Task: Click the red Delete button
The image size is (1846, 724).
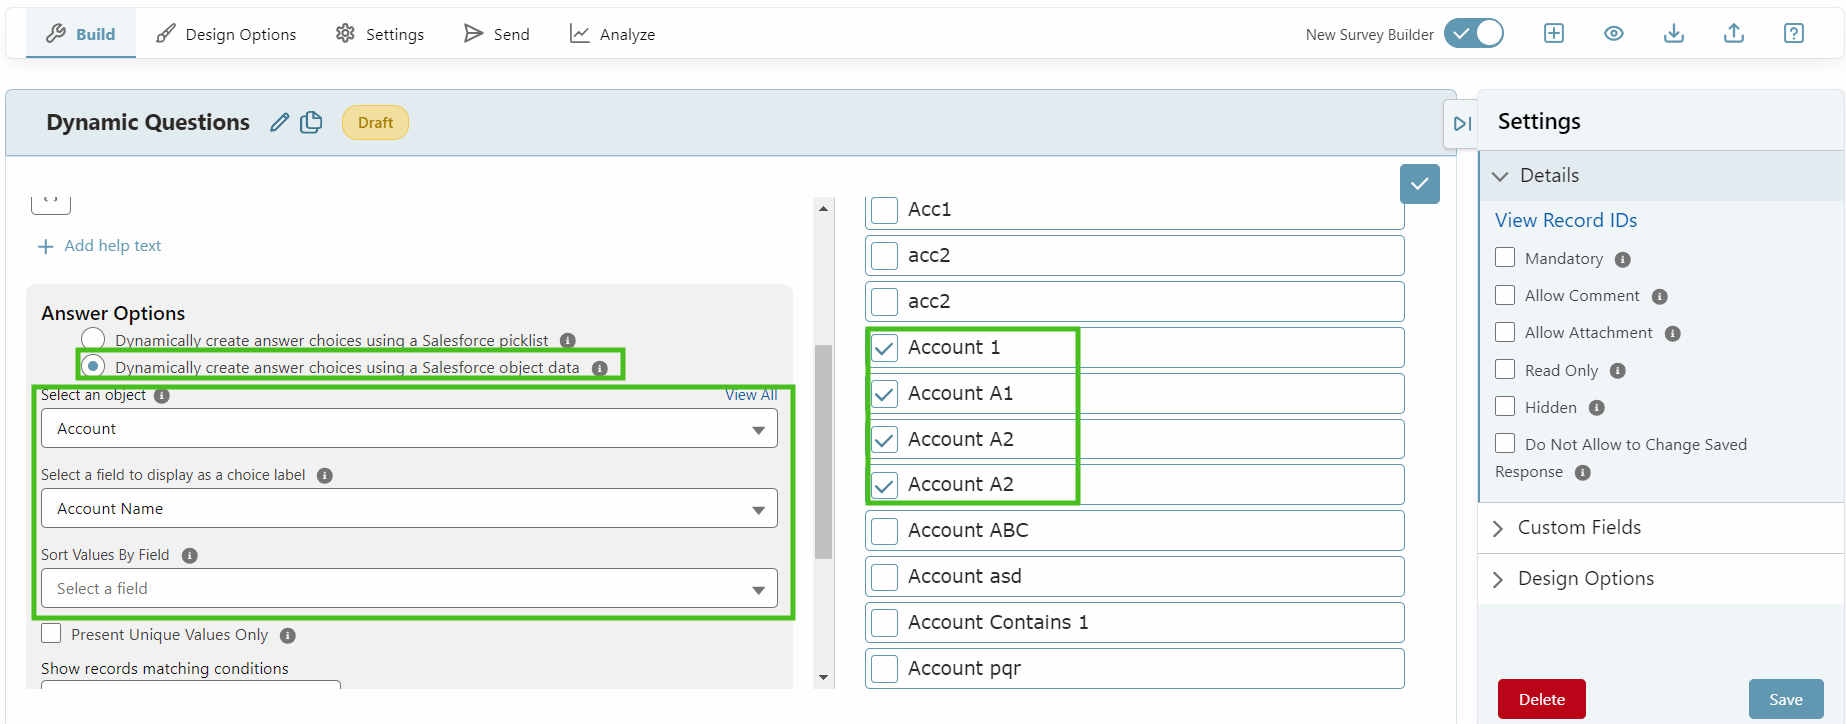Action: point(1541,699)
